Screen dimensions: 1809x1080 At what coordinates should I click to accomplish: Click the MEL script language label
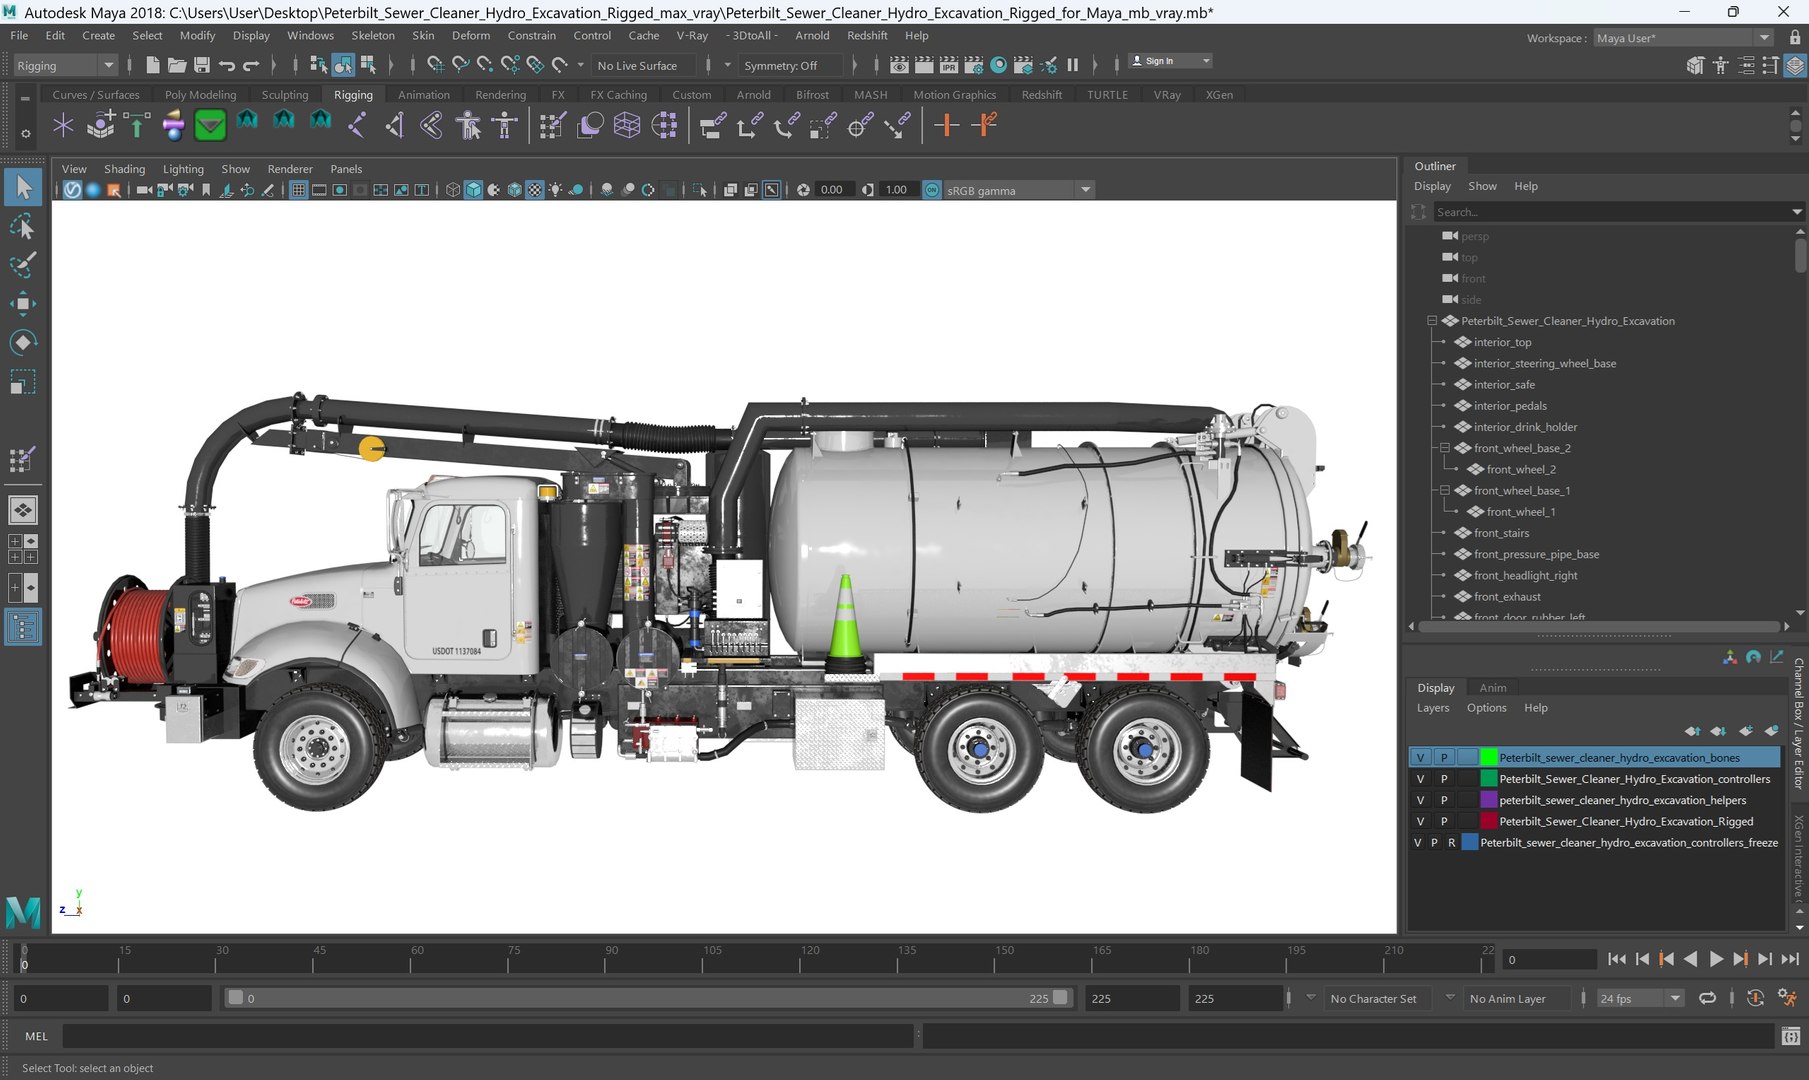click(x=37, y=1036)
